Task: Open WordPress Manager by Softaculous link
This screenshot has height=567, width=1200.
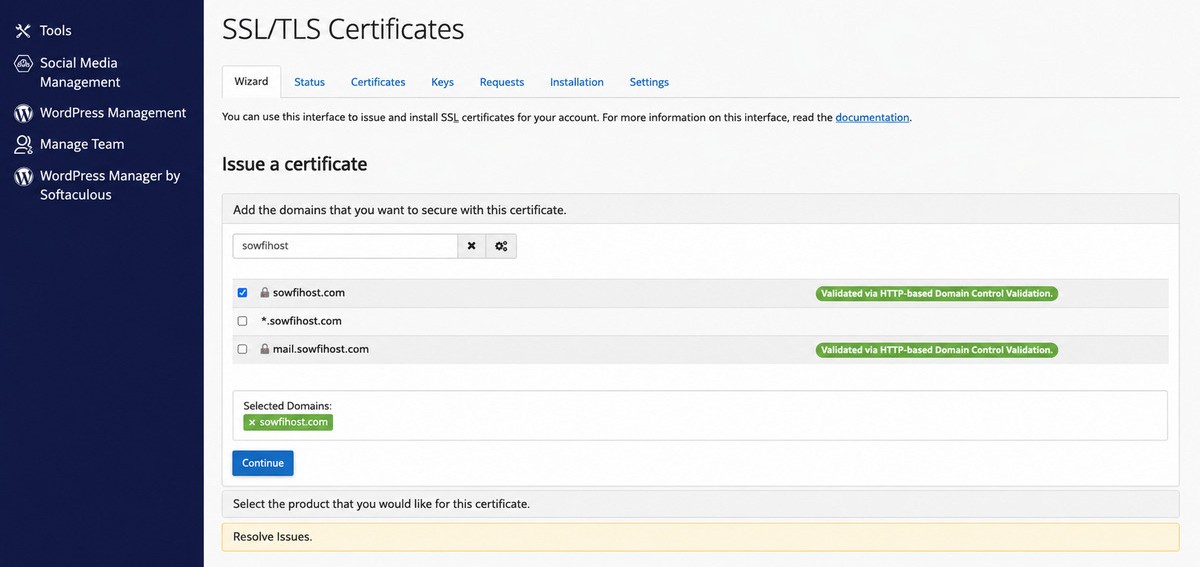Action: (x=110, y=185)
